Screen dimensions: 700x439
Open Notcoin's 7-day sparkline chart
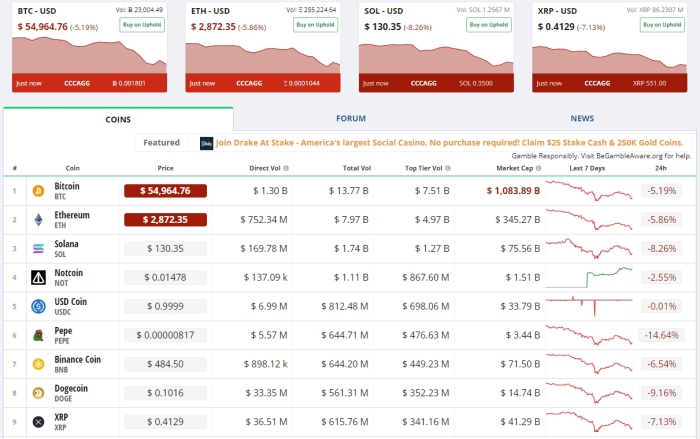click(x=589, y=277)
